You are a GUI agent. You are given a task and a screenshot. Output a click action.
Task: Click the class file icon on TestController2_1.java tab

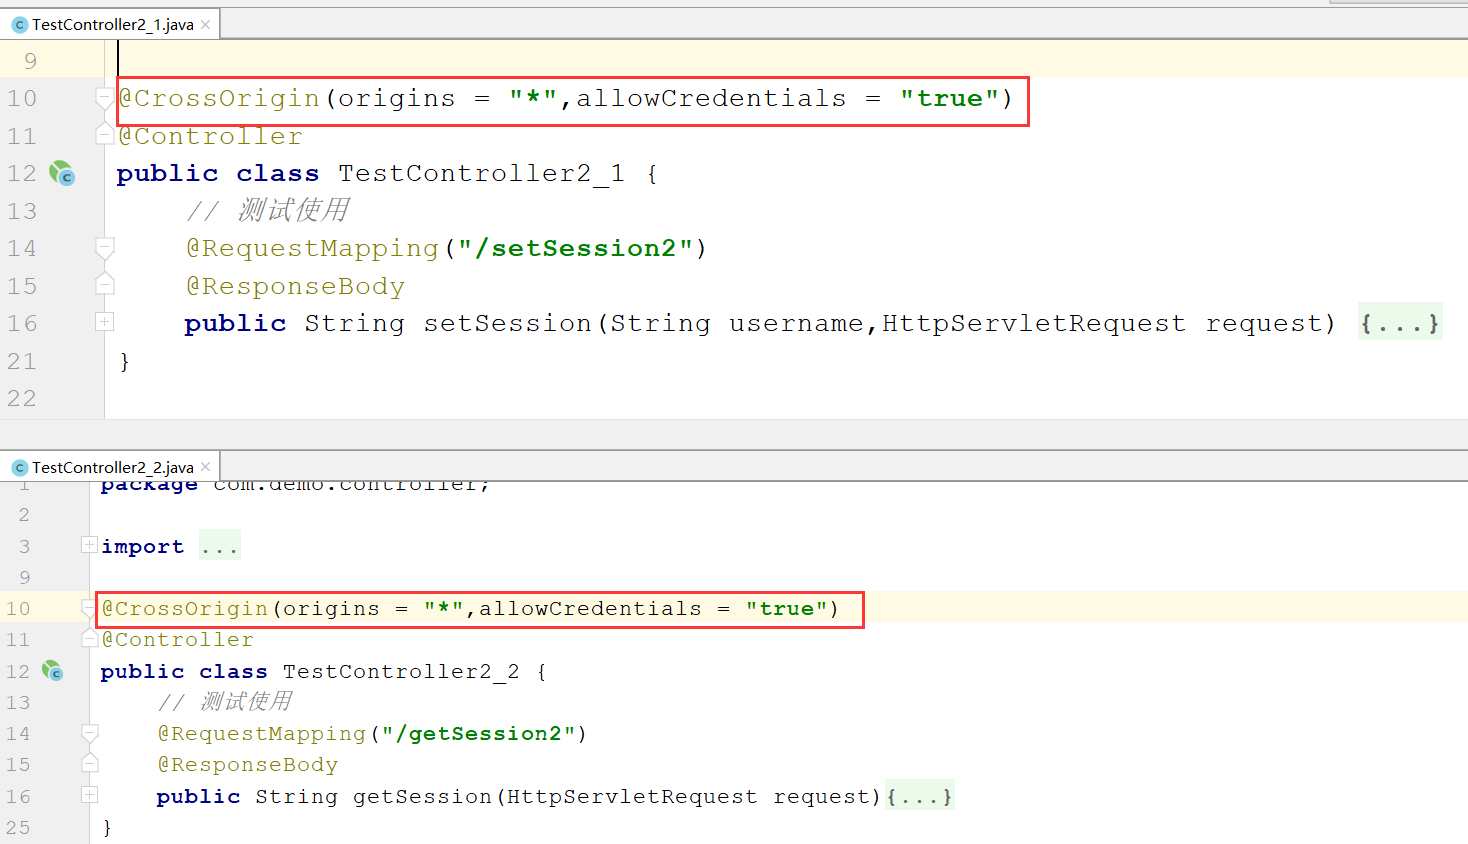(x=19, y=25)
